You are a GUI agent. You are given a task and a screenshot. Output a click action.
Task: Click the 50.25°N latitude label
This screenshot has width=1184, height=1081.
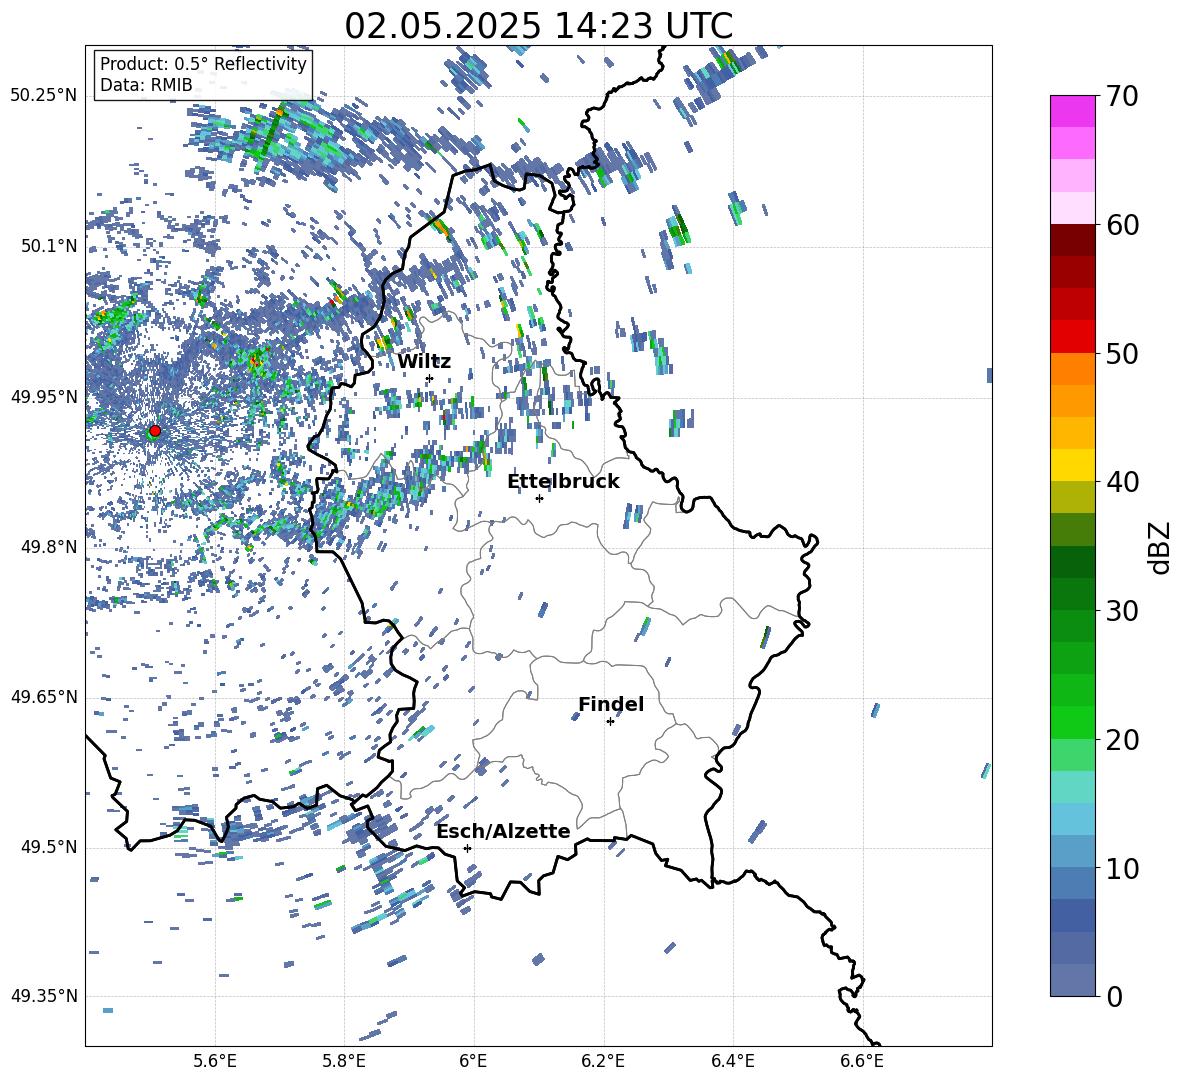pos(45,96)
